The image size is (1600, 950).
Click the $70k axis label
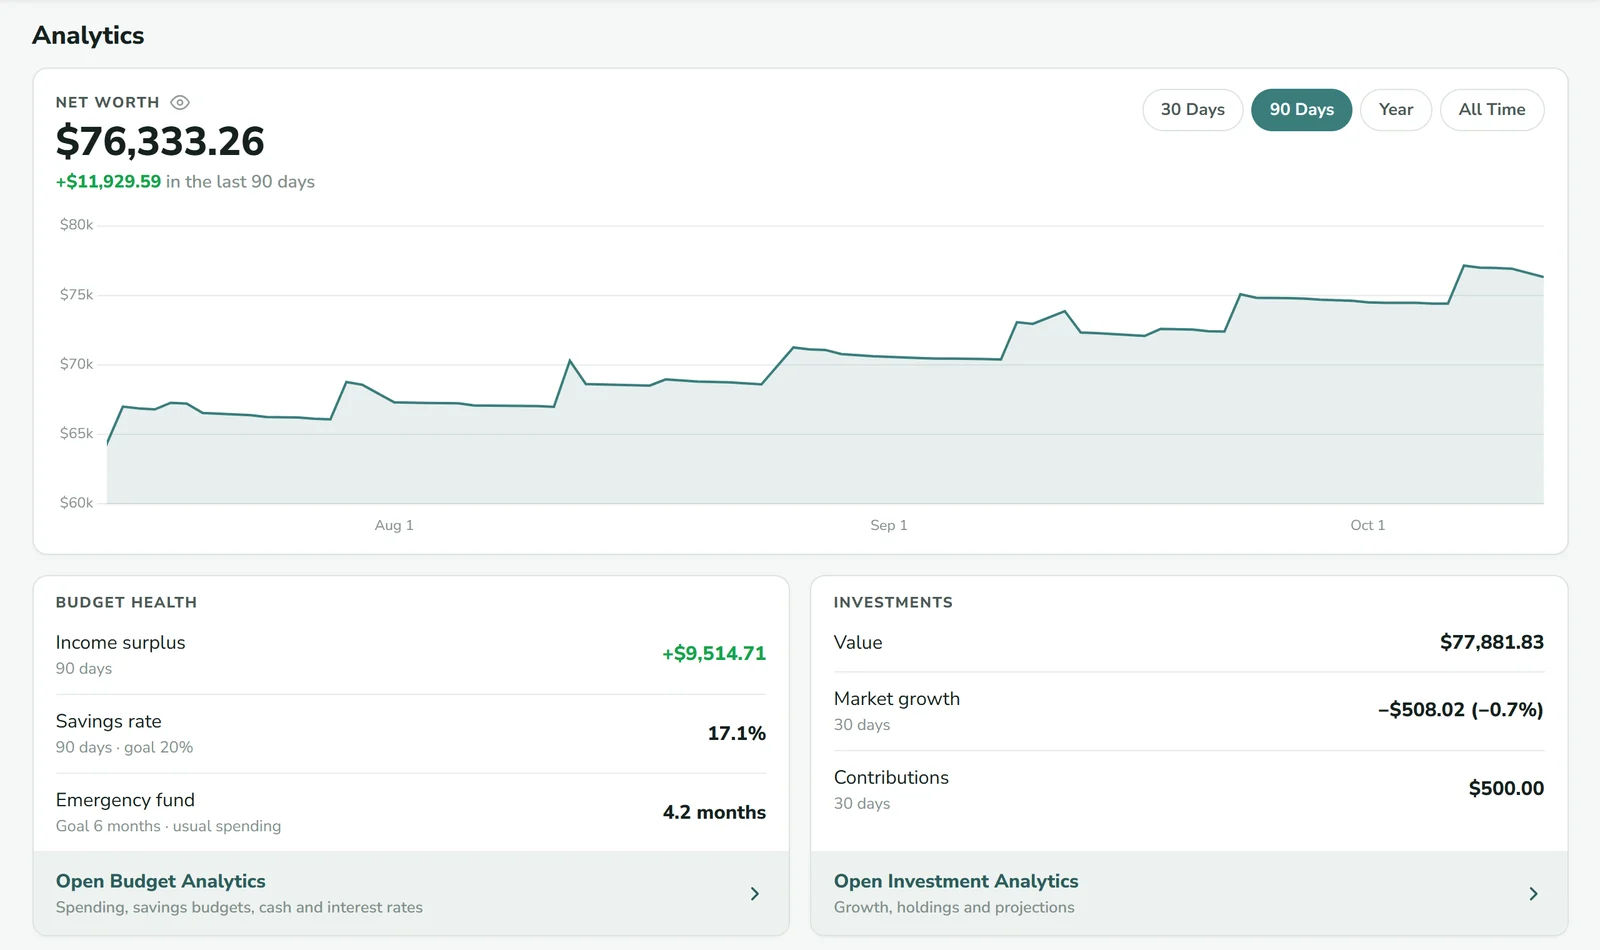(76, 364)
